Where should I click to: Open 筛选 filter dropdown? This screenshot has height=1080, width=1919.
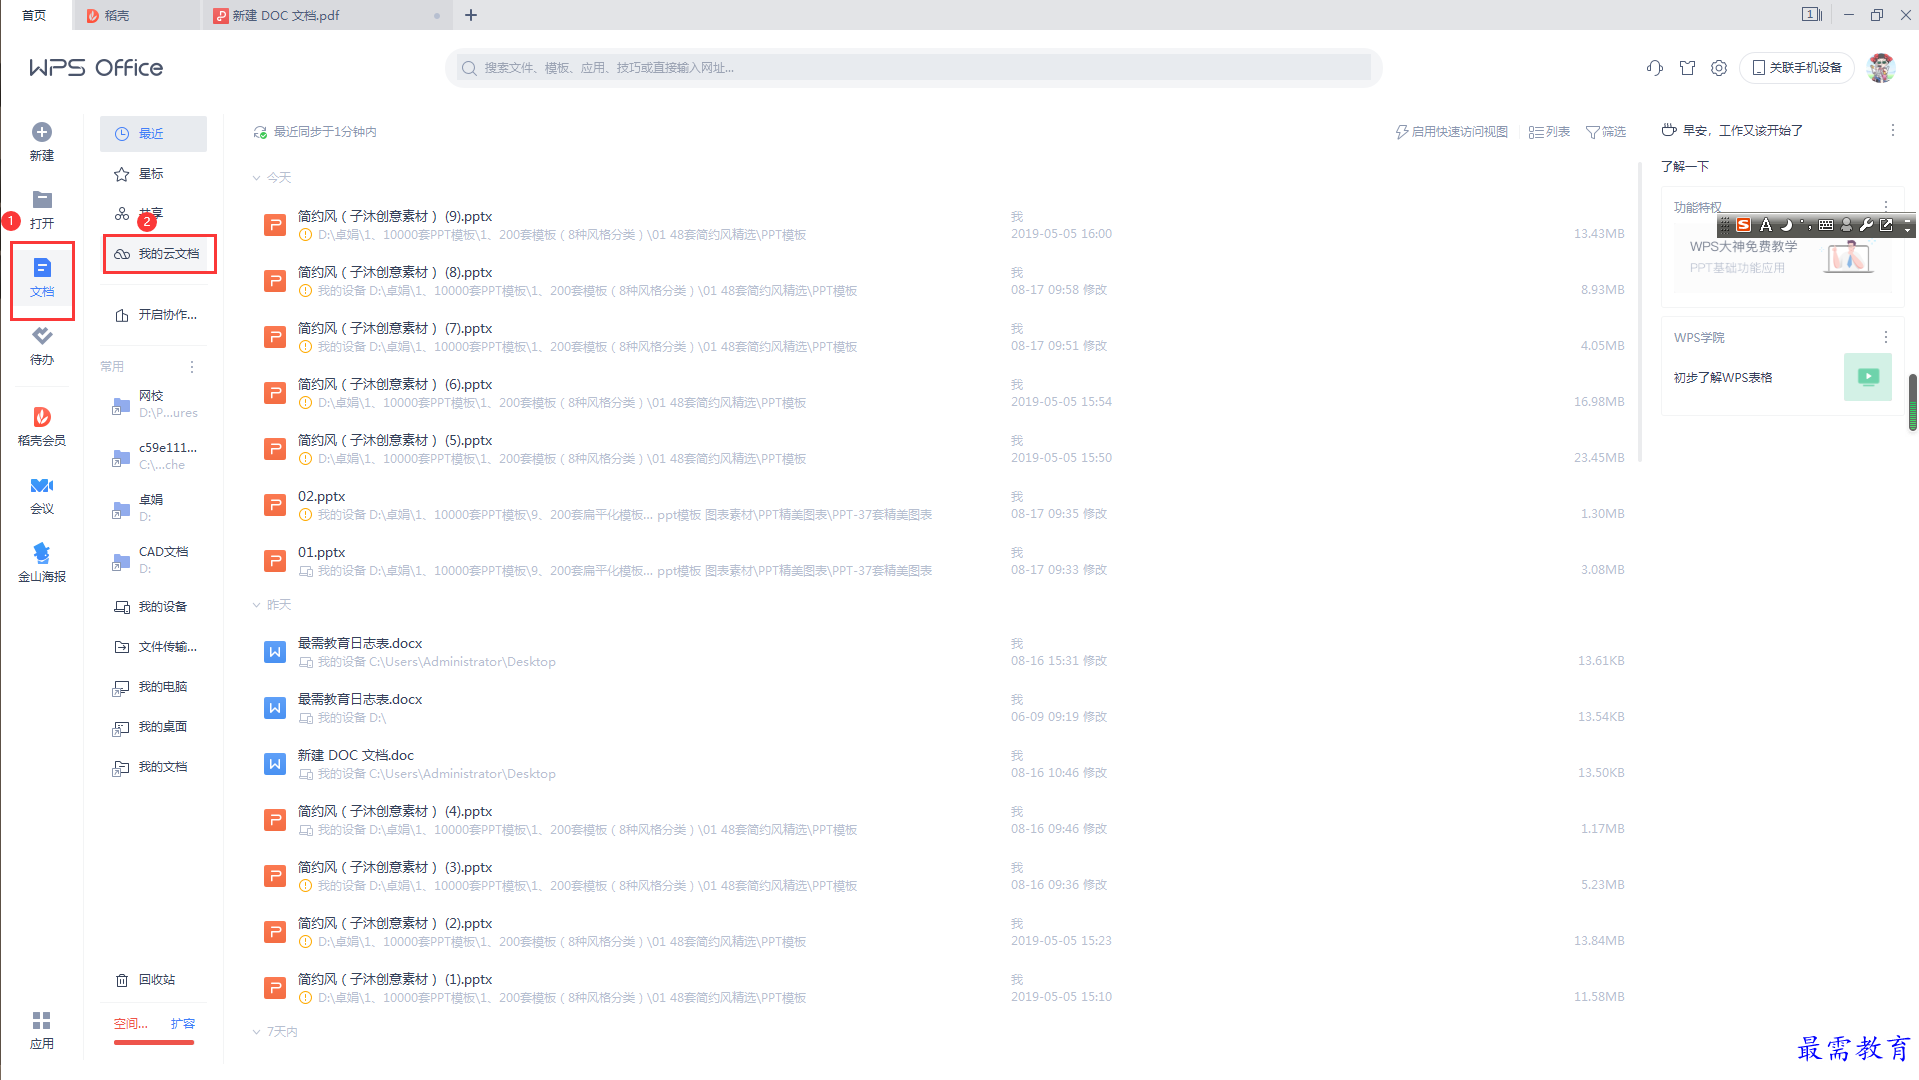1606,132
